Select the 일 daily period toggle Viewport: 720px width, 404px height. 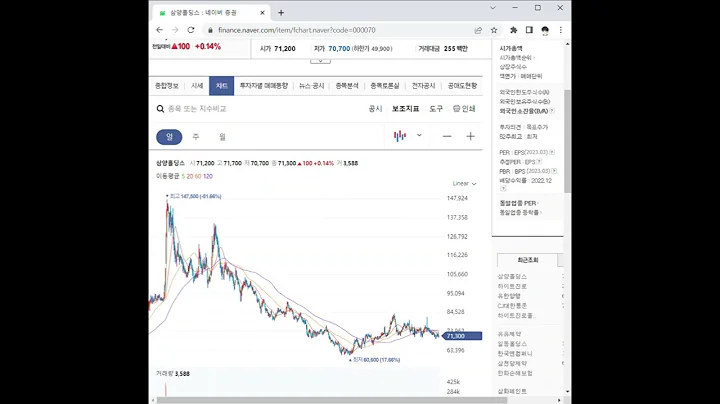tap(169, 137)
